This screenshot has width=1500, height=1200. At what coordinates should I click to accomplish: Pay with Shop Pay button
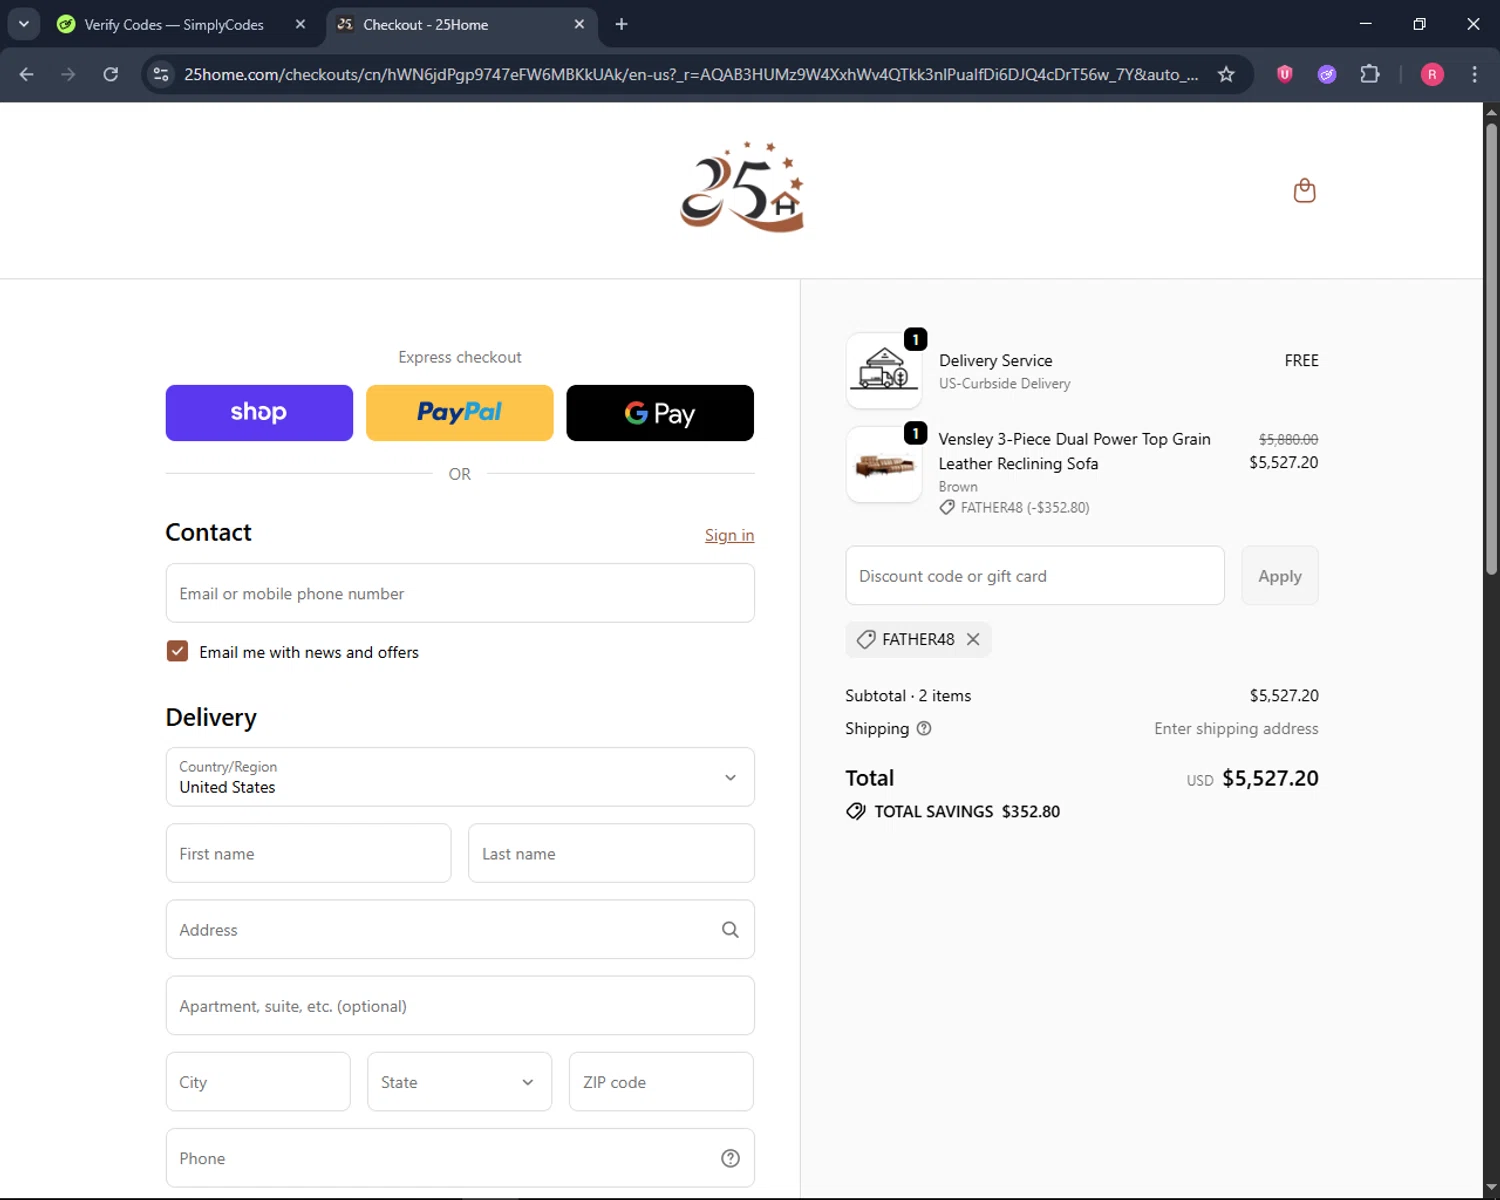pos(259,413)
